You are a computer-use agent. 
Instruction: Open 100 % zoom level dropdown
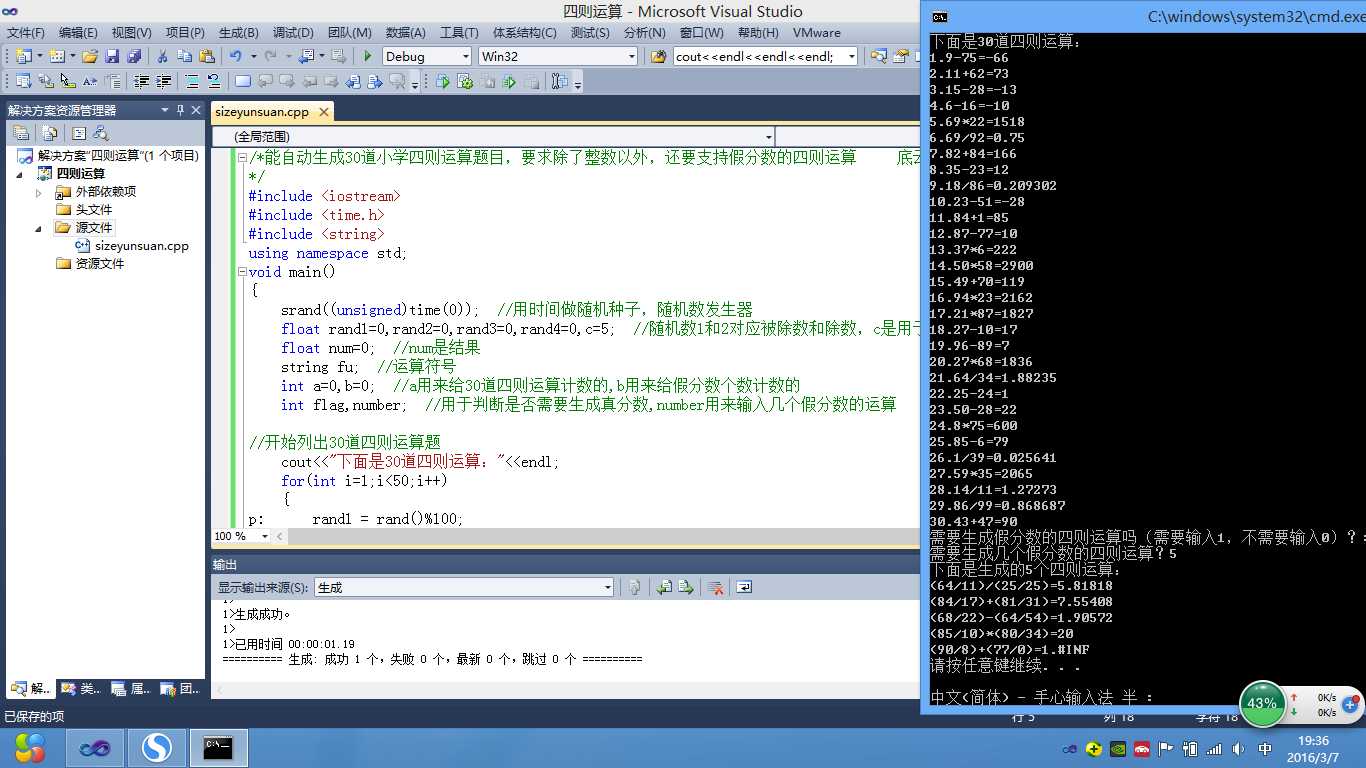264,536
